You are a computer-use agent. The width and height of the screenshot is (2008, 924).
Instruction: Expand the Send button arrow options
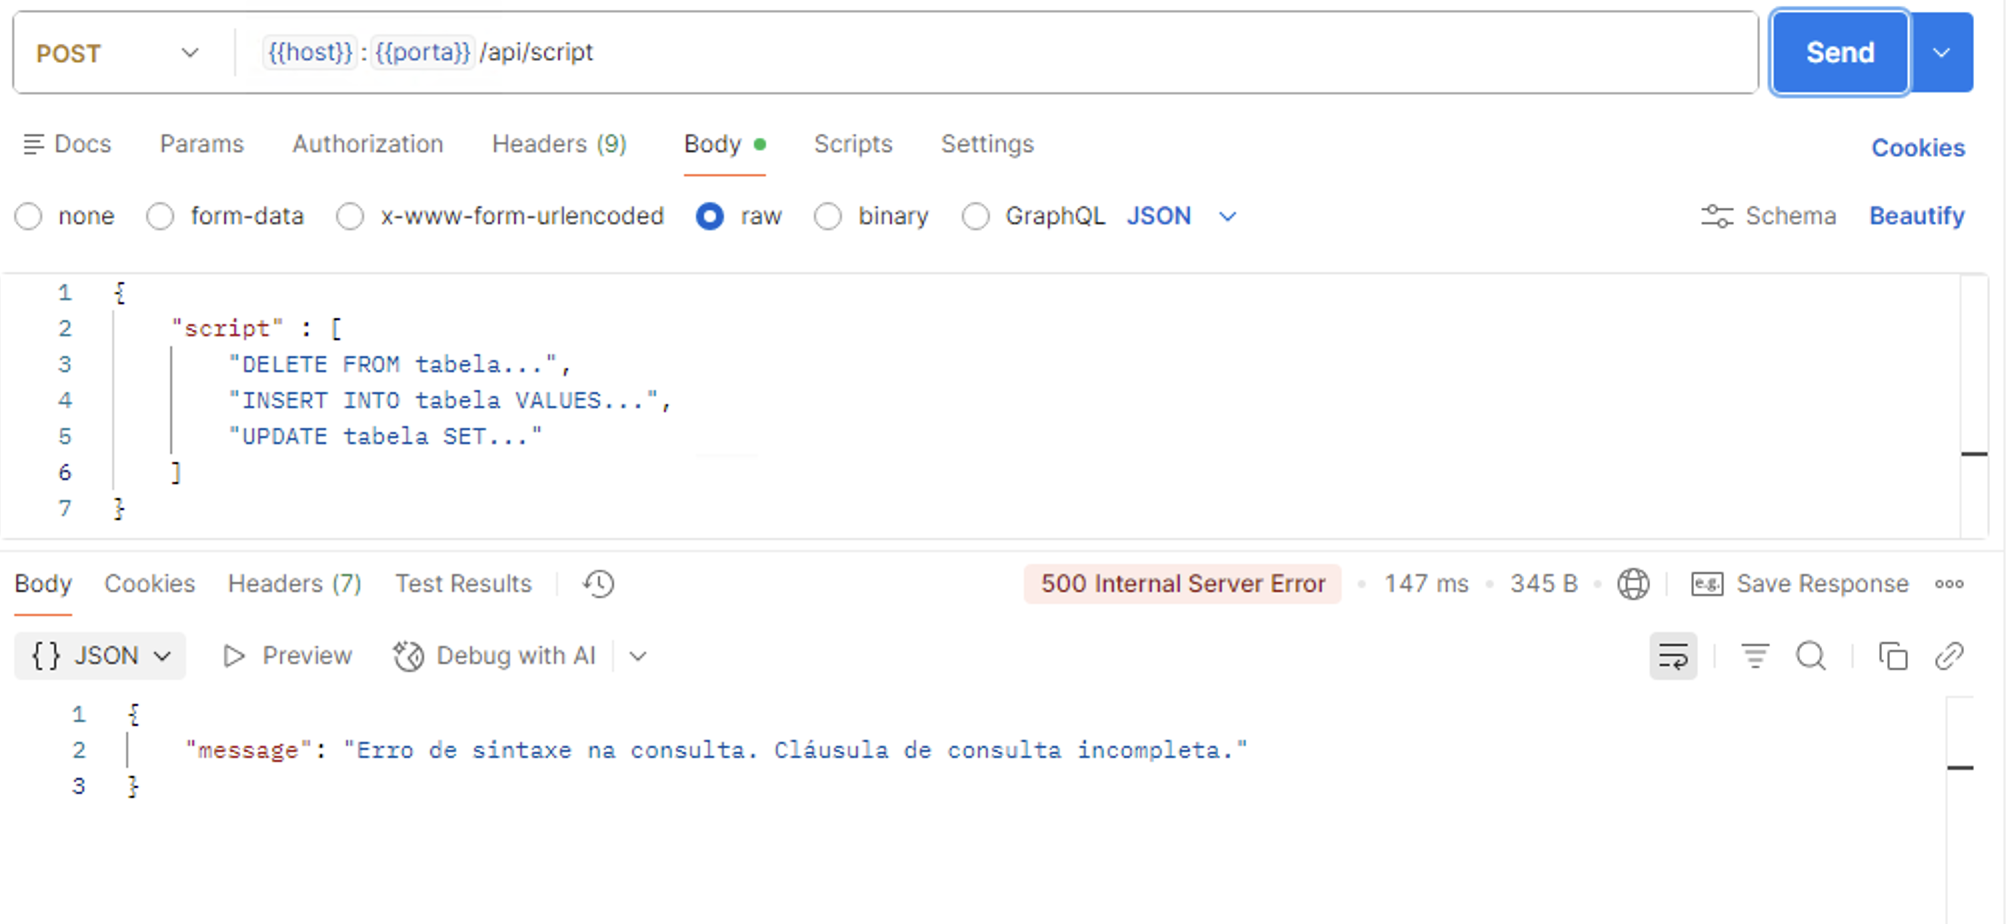coord(1941,53)
